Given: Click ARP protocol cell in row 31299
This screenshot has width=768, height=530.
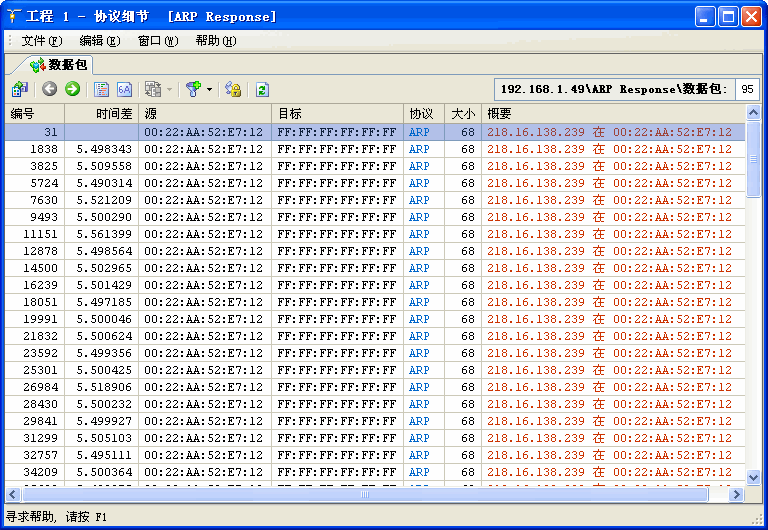Looking at the screenshot, I should click(x=419, y=438).
